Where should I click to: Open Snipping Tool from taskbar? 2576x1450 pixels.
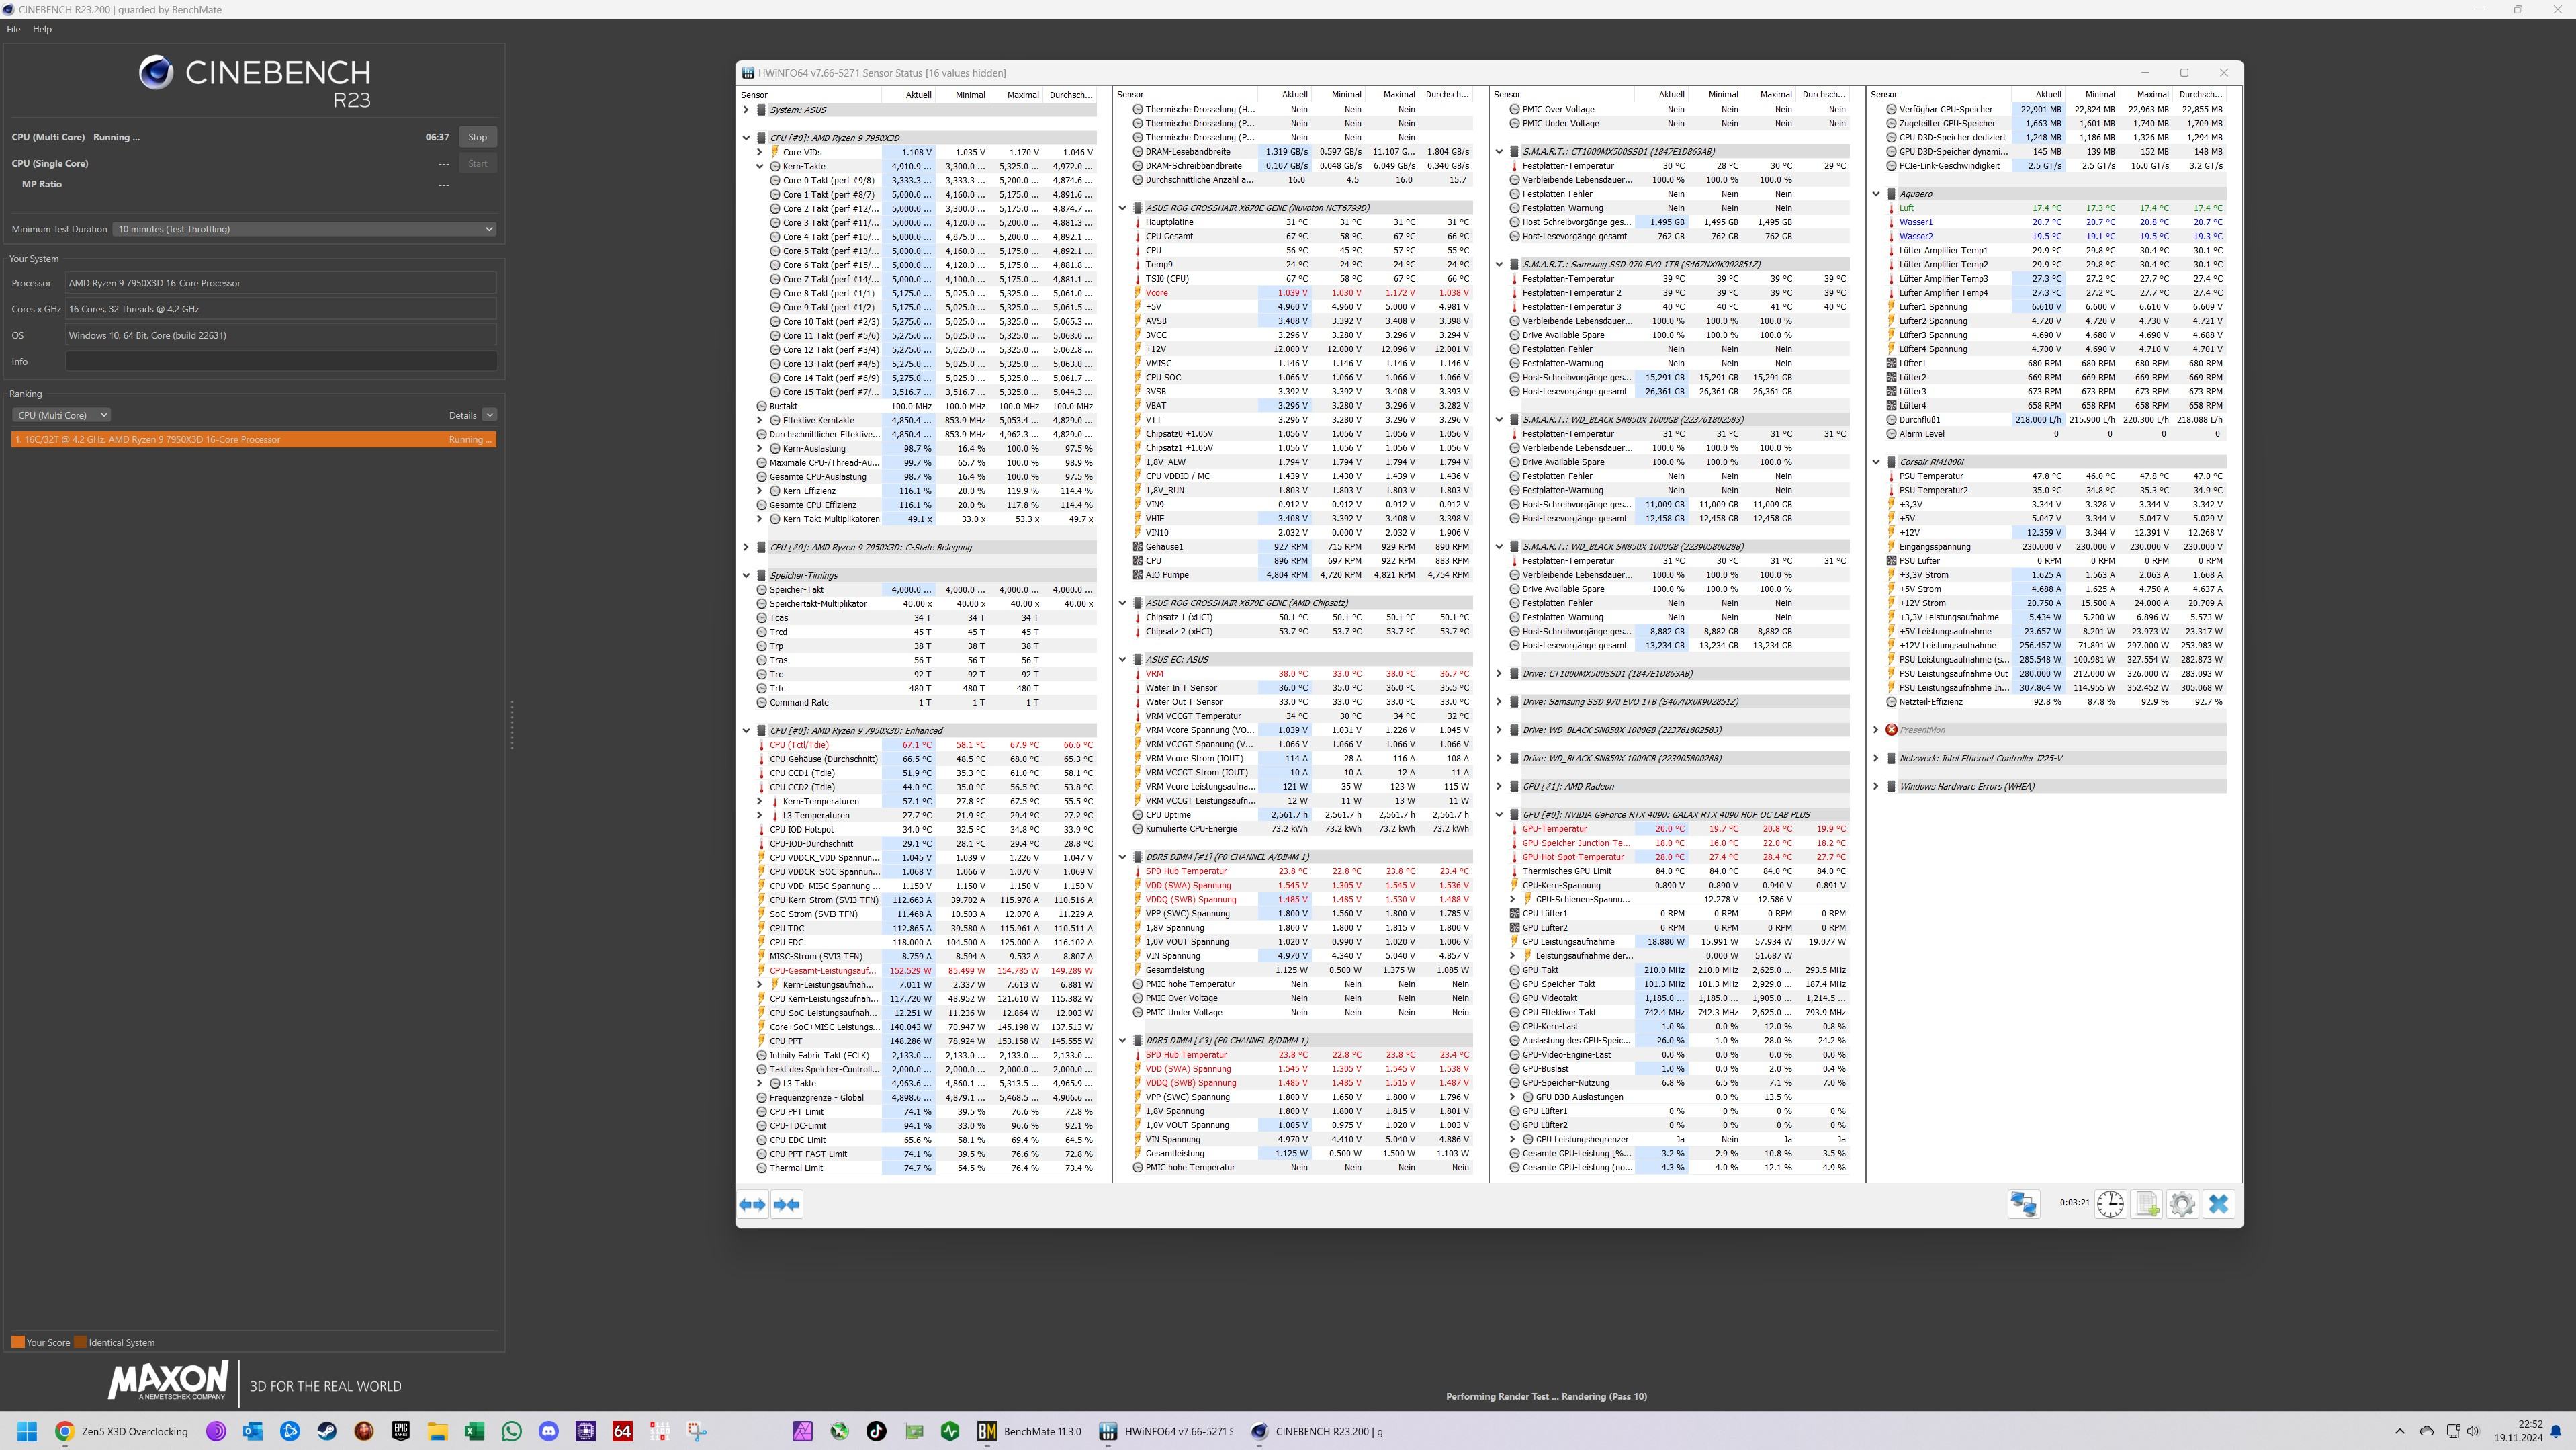coord(696,1431)
